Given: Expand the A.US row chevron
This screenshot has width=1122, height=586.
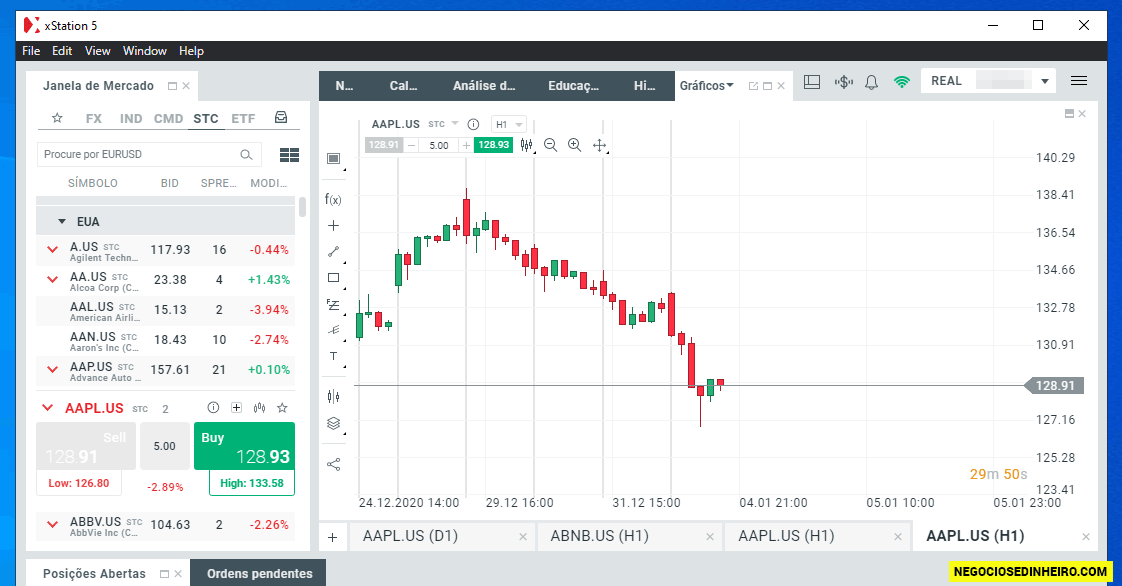Looking at the screenshot, I should tap(52, 250).
